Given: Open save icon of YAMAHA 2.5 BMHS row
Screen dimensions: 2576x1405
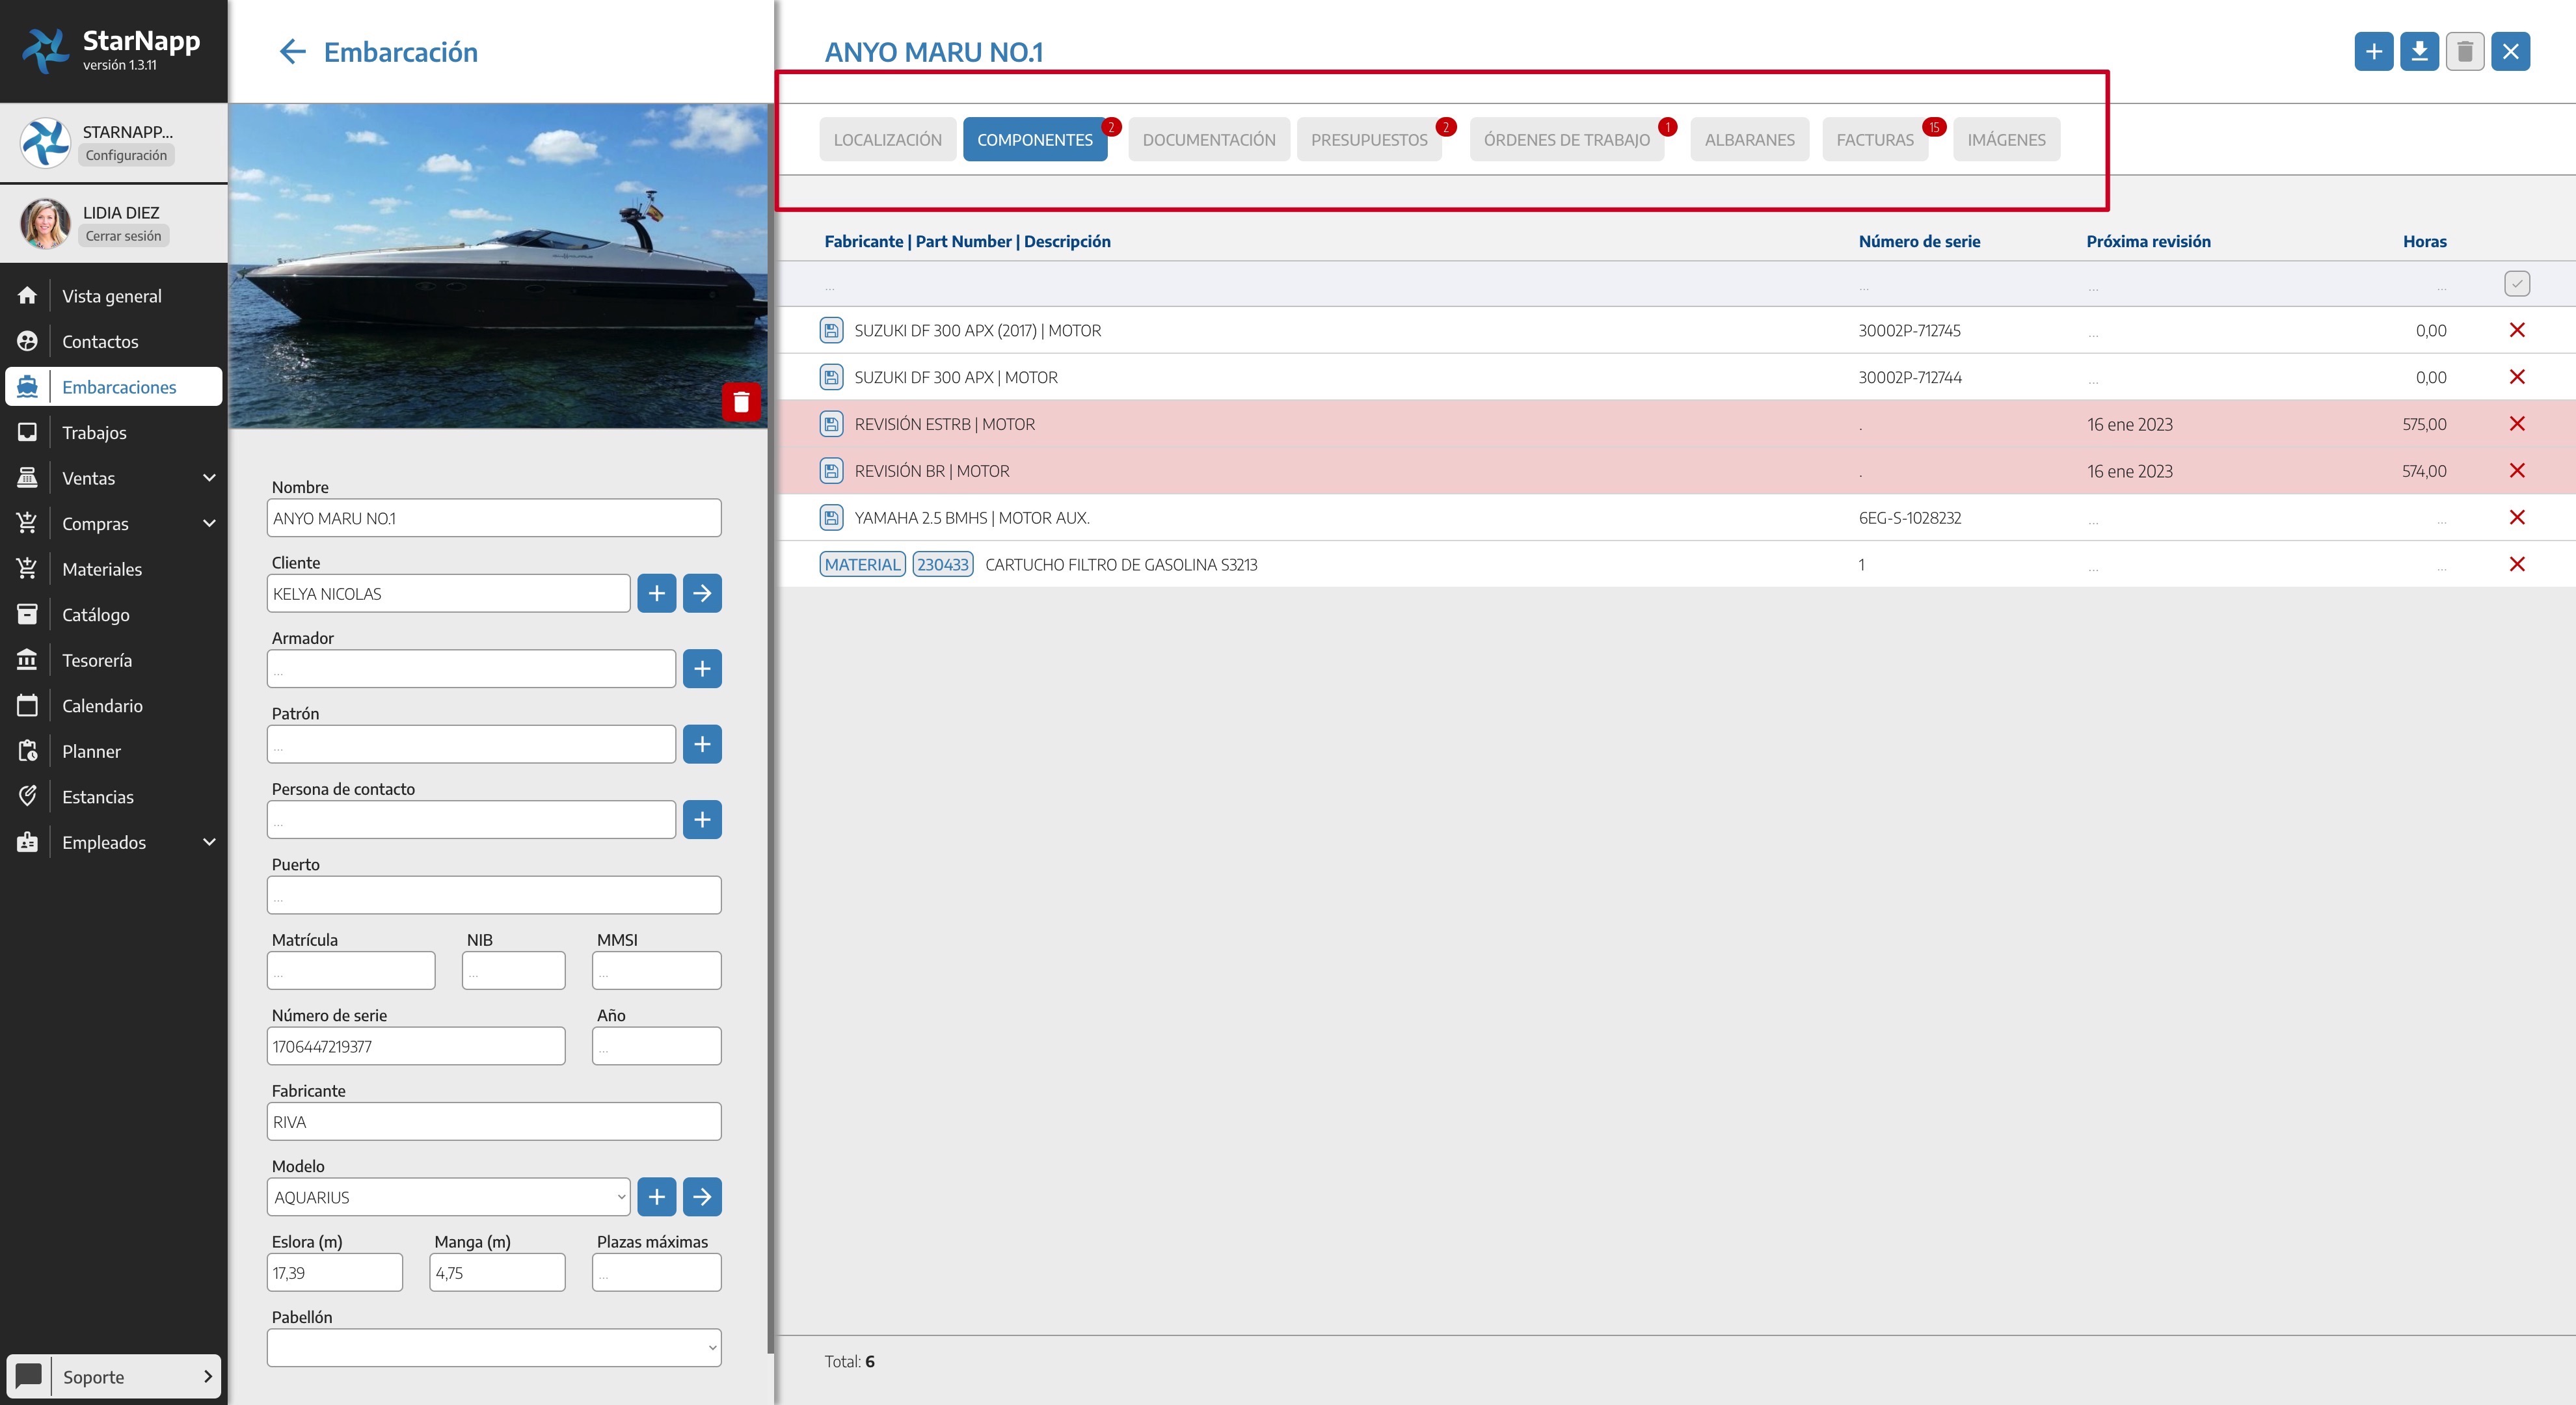Looking at the screenshot, I should pyautogui.click(x=831, y=518).
